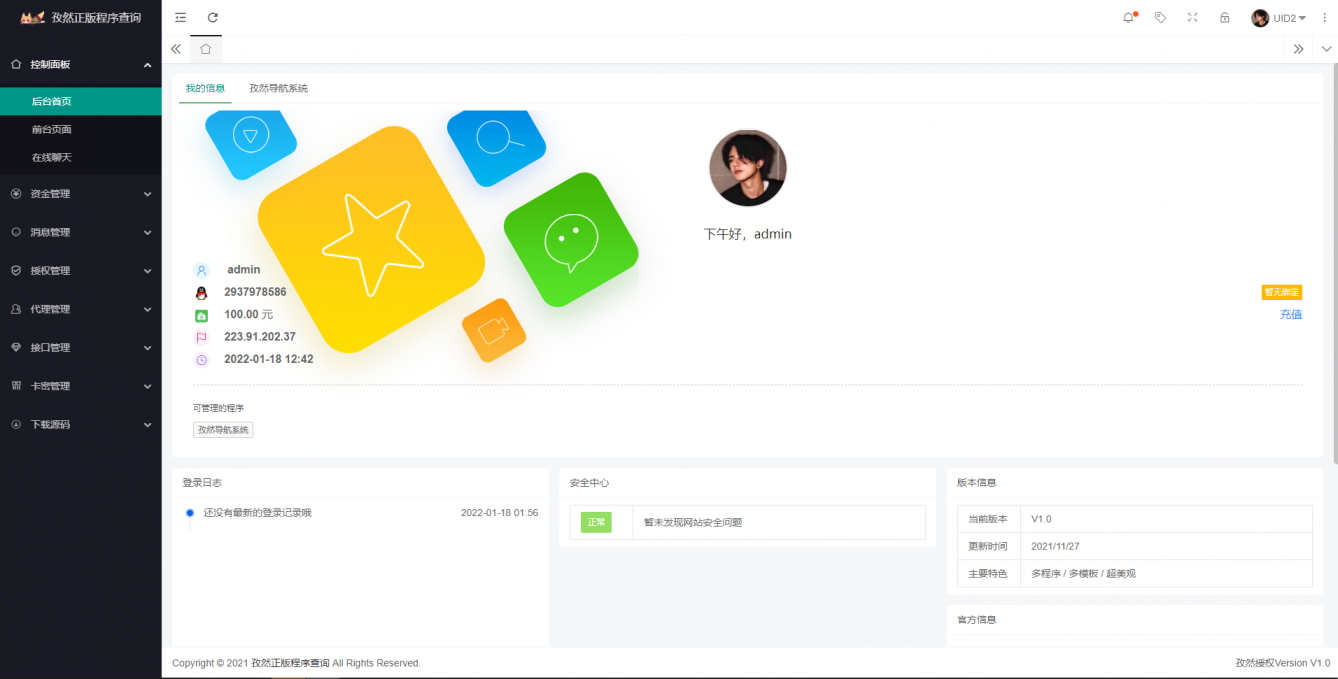Select the 我的信息 tab
Image resolution: width=1338 pixels, height=679 pixels.
point(204,88)
